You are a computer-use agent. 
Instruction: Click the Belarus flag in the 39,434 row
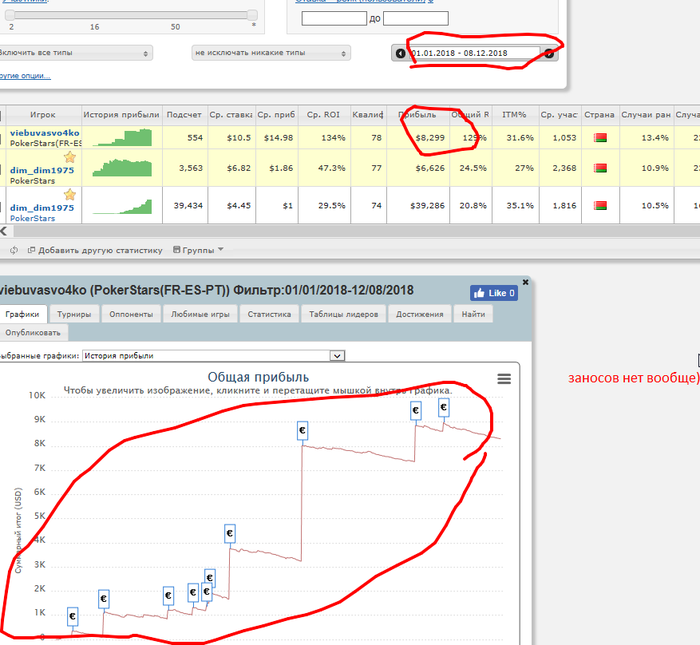point(600,206)
